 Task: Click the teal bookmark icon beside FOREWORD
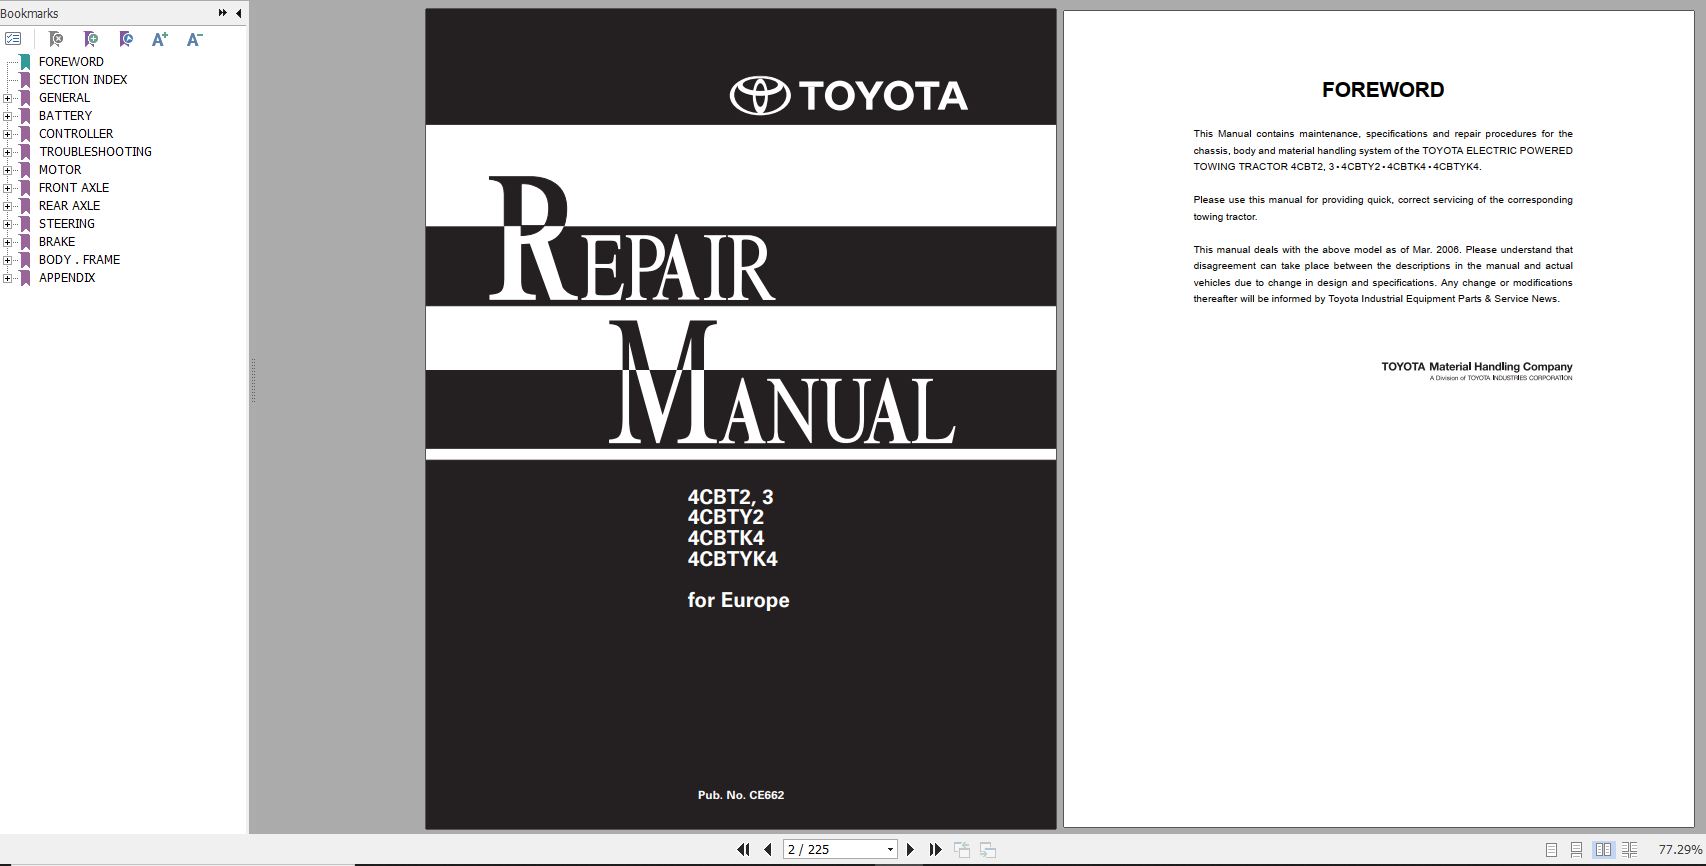pyautogui.click(x=26, y=62)
